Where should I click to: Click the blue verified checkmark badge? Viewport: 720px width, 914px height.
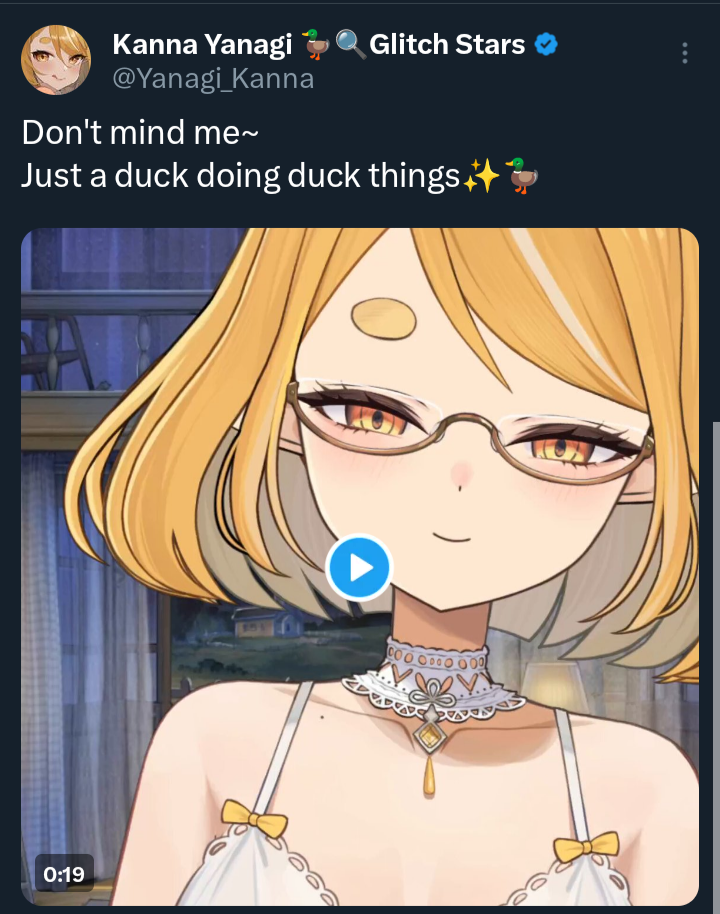click(546, 44)
